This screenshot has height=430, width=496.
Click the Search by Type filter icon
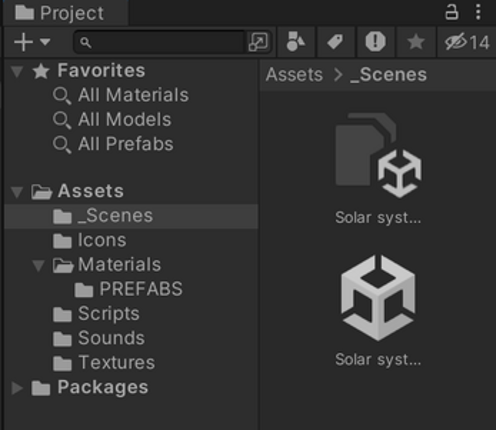pos(296,42)
